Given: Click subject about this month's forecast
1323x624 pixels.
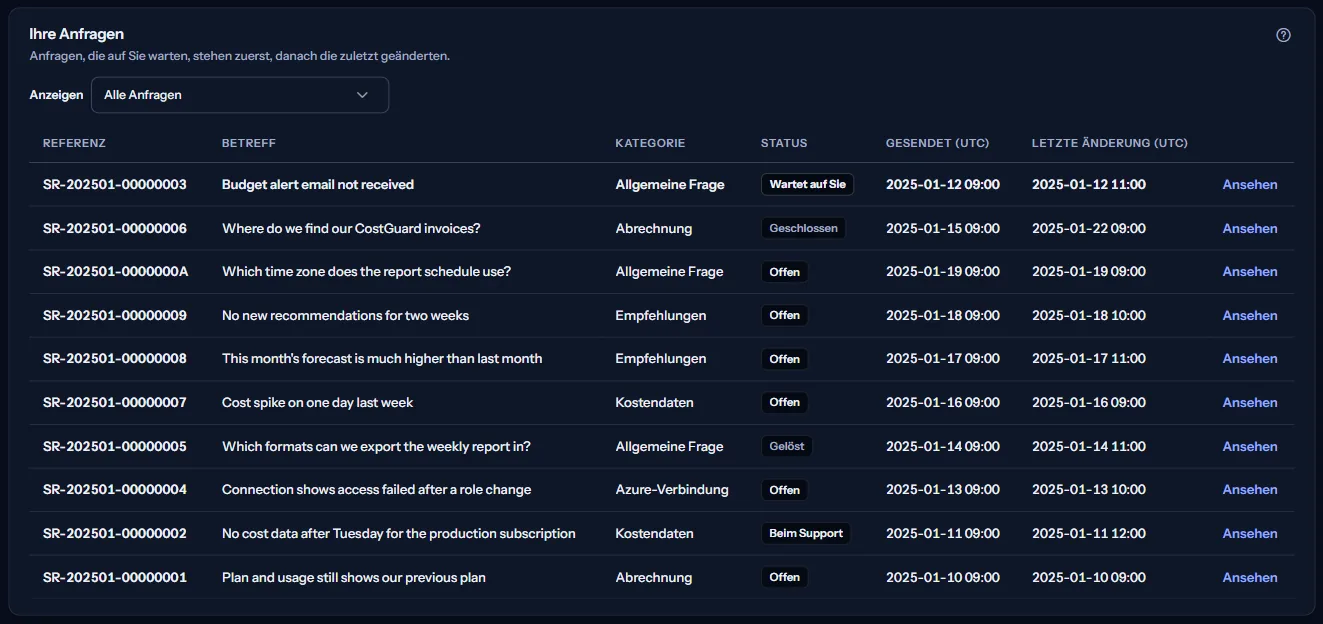Looking at the screenshot, I should (382, 359).
